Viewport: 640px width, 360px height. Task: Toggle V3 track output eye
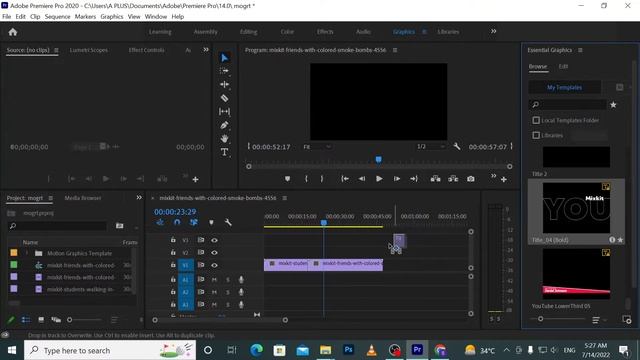[214, 240]
